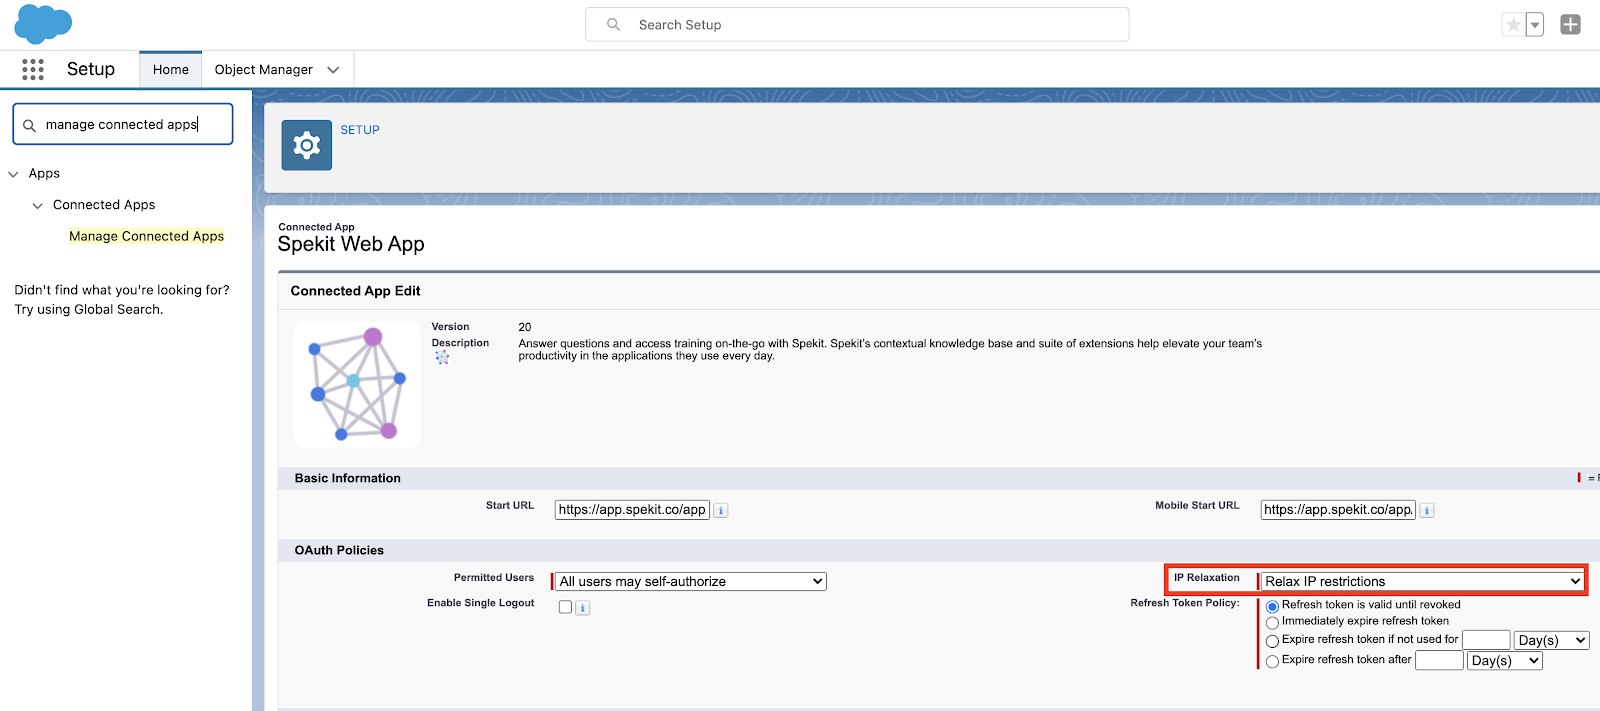
Task: Open the IP Relaxation dropdown
Action: (1422, 581)
